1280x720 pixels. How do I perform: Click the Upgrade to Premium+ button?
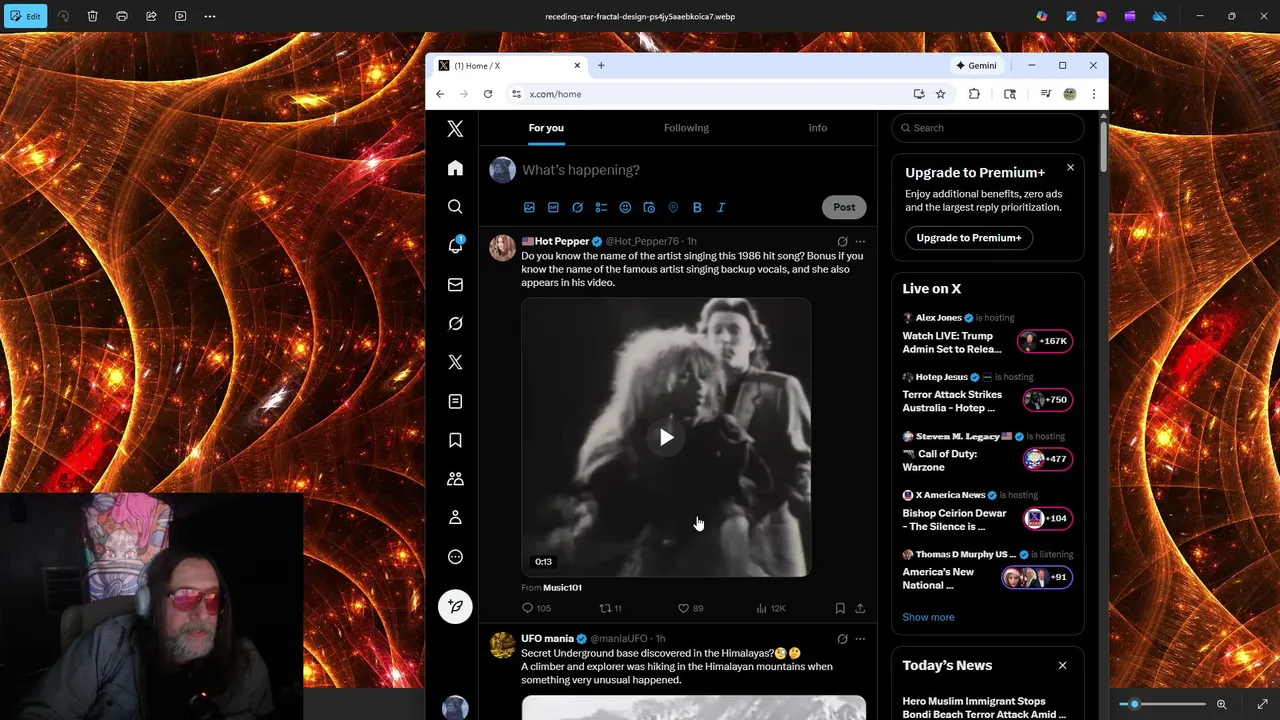(969, 238)
